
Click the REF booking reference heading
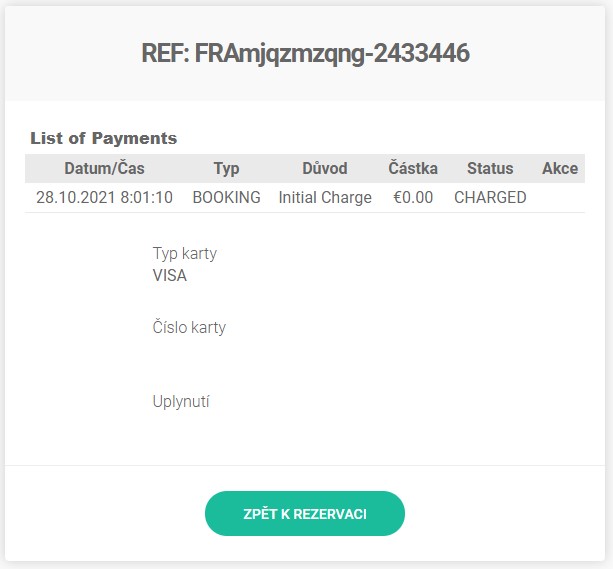pos(305,54)
